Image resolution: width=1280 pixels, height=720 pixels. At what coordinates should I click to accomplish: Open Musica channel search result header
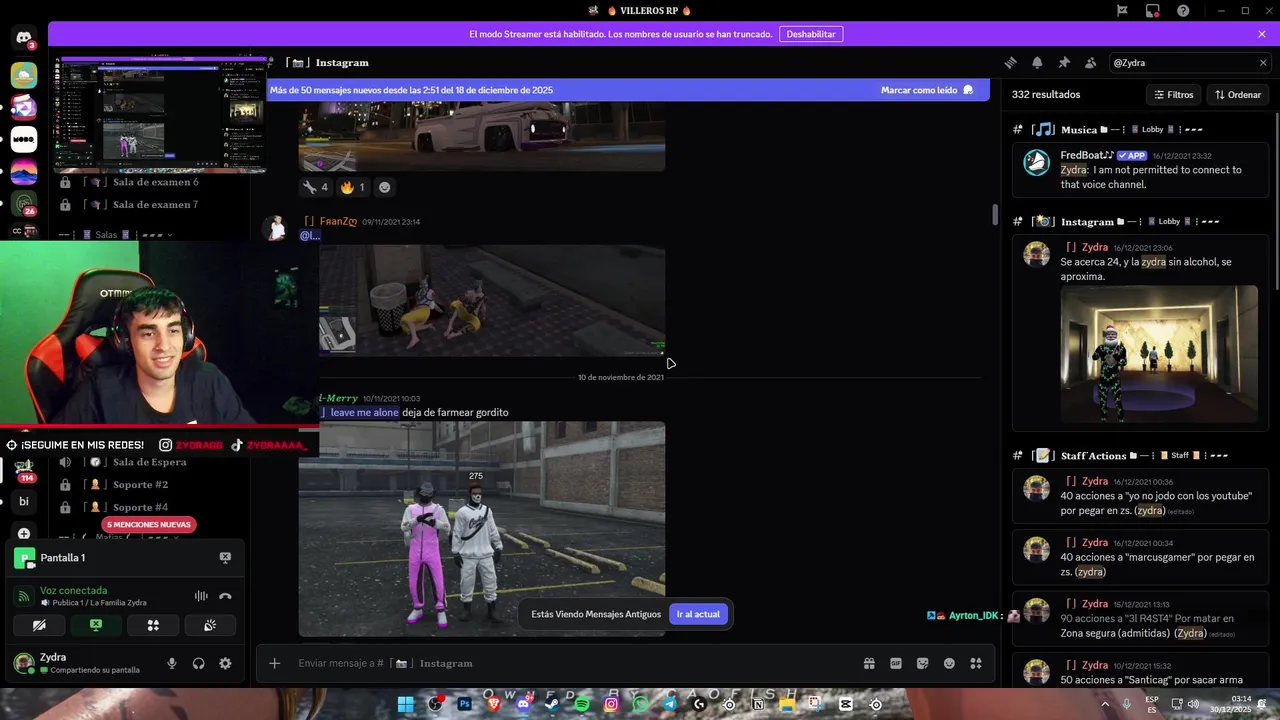pos(1108,130)
